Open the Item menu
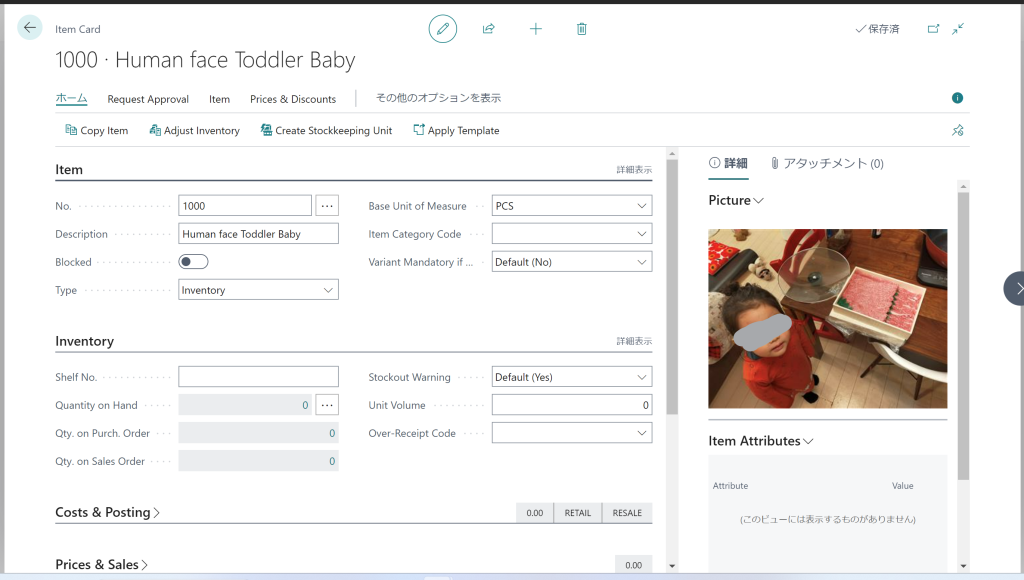 point(219,99)
